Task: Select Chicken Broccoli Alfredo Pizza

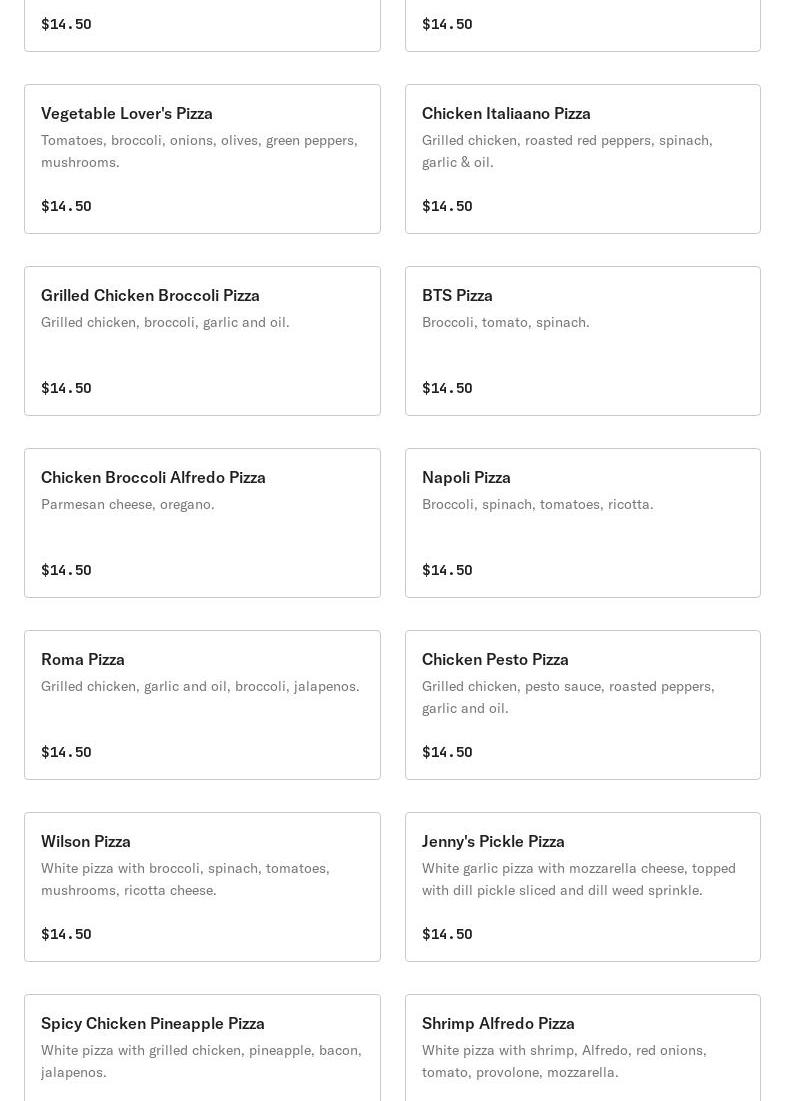Action: click(202, 522)
